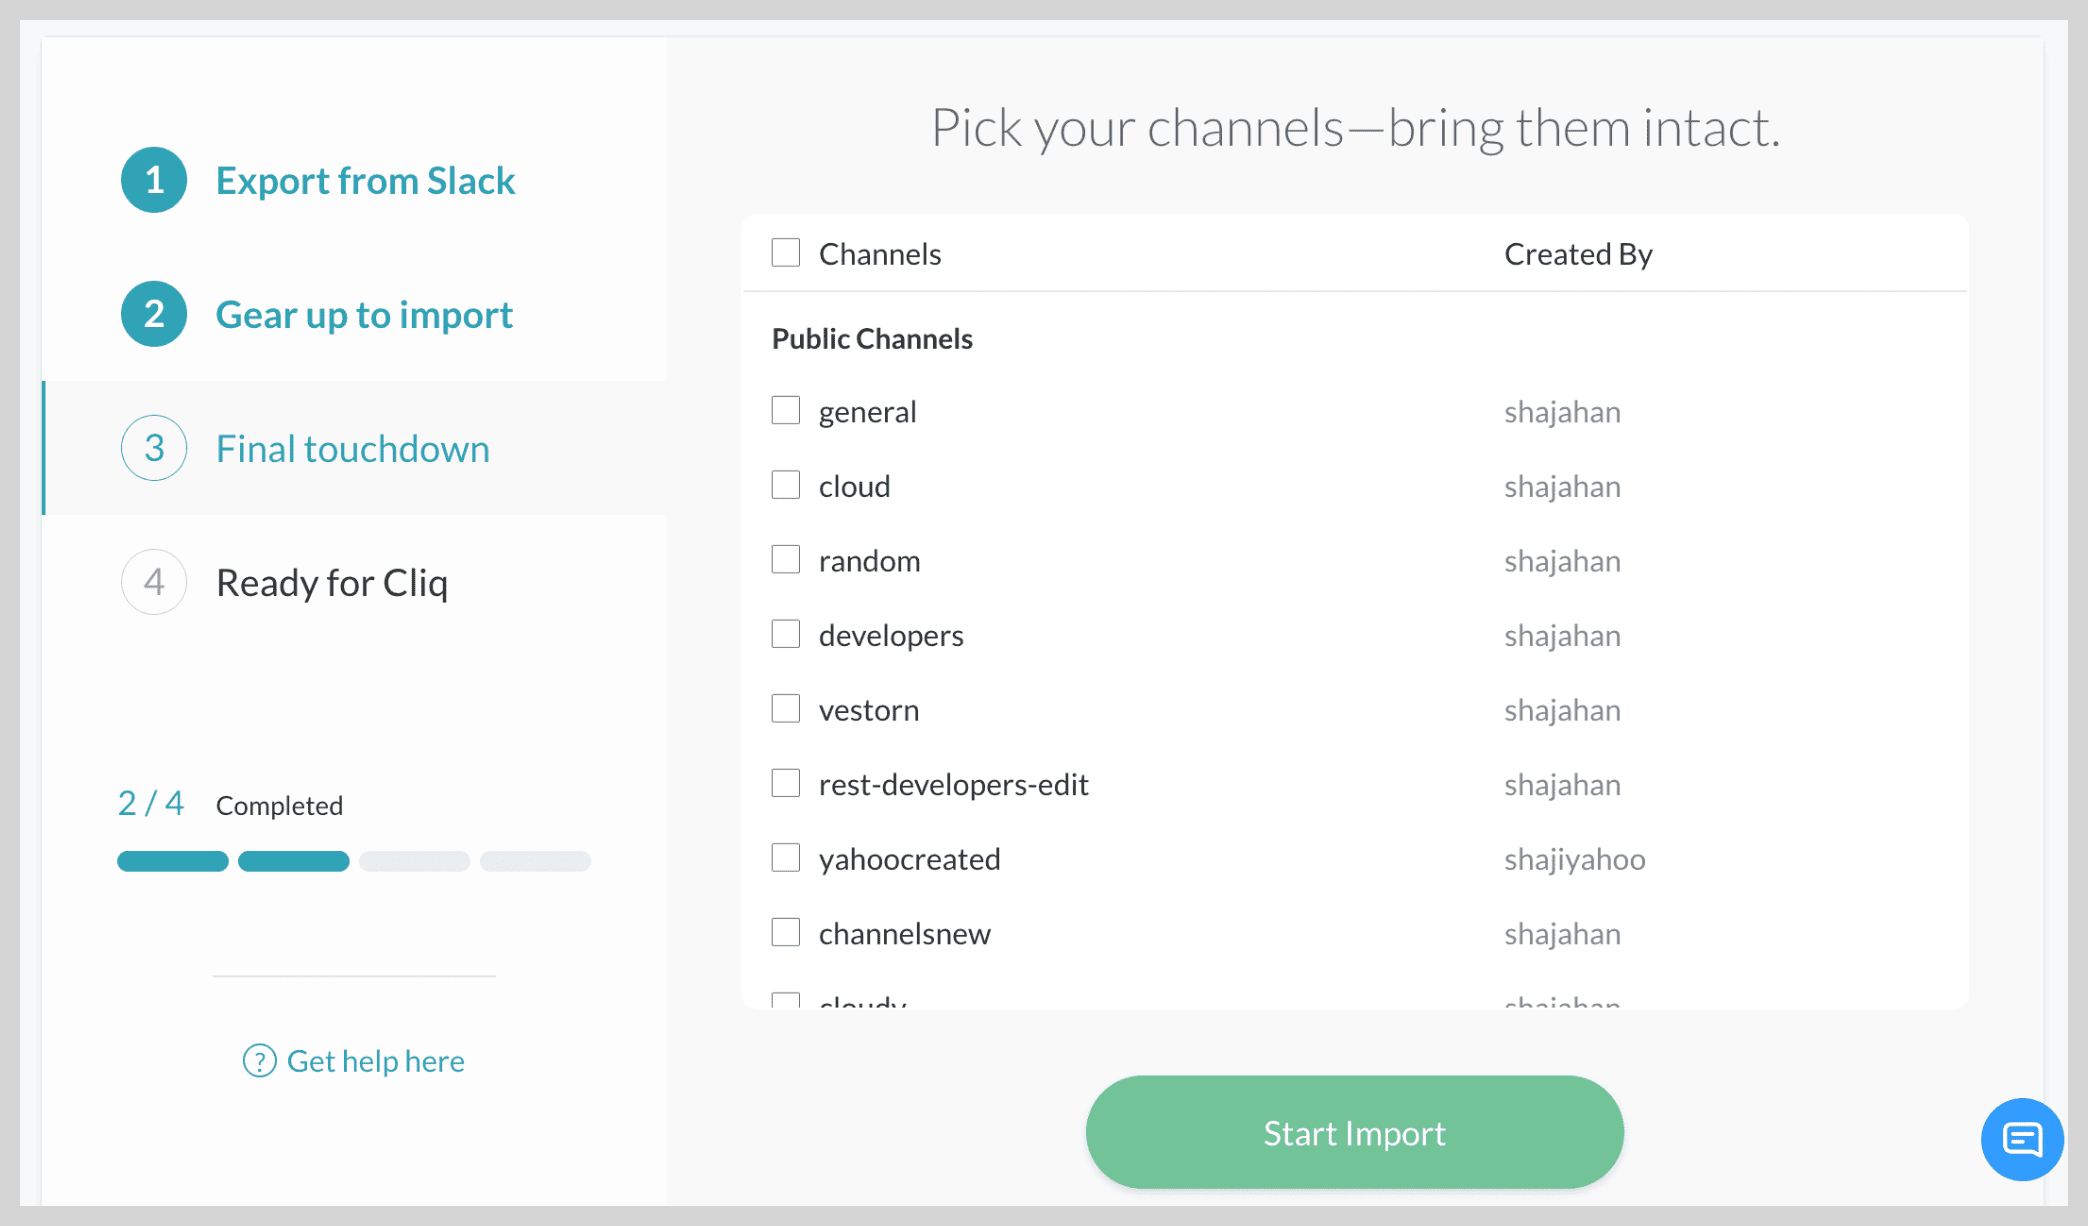The height and width of the screenshot is (1226, 2088).
Task: Select the rest-developers-edit checkbox
Action: (x=786, y=783)
